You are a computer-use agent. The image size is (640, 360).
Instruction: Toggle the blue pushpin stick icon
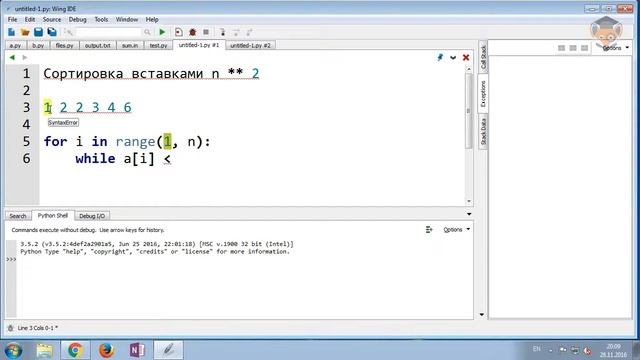[x=440, y=58]
